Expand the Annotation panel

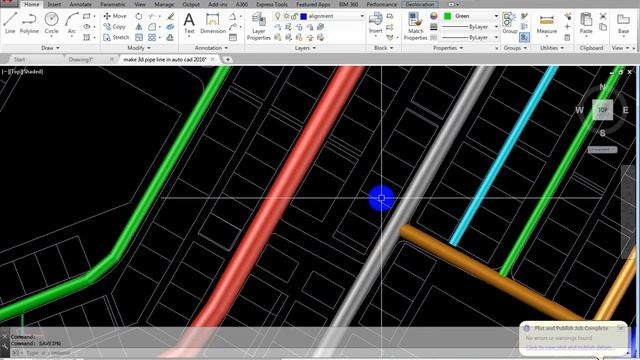[x=211, y=48]
